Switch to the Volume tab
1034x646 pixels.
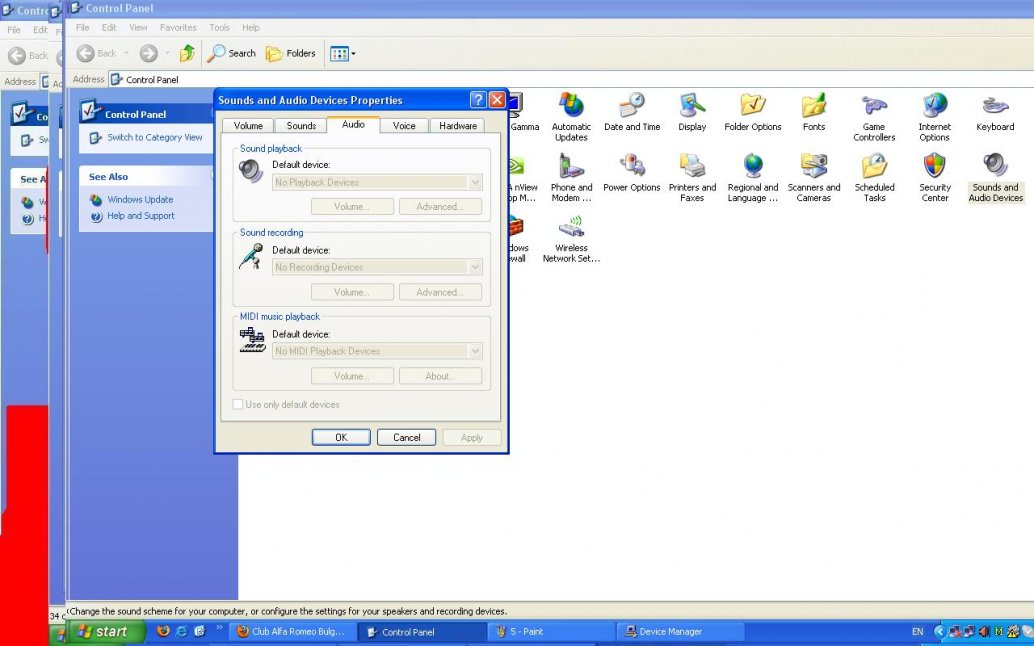coord(248,126)
